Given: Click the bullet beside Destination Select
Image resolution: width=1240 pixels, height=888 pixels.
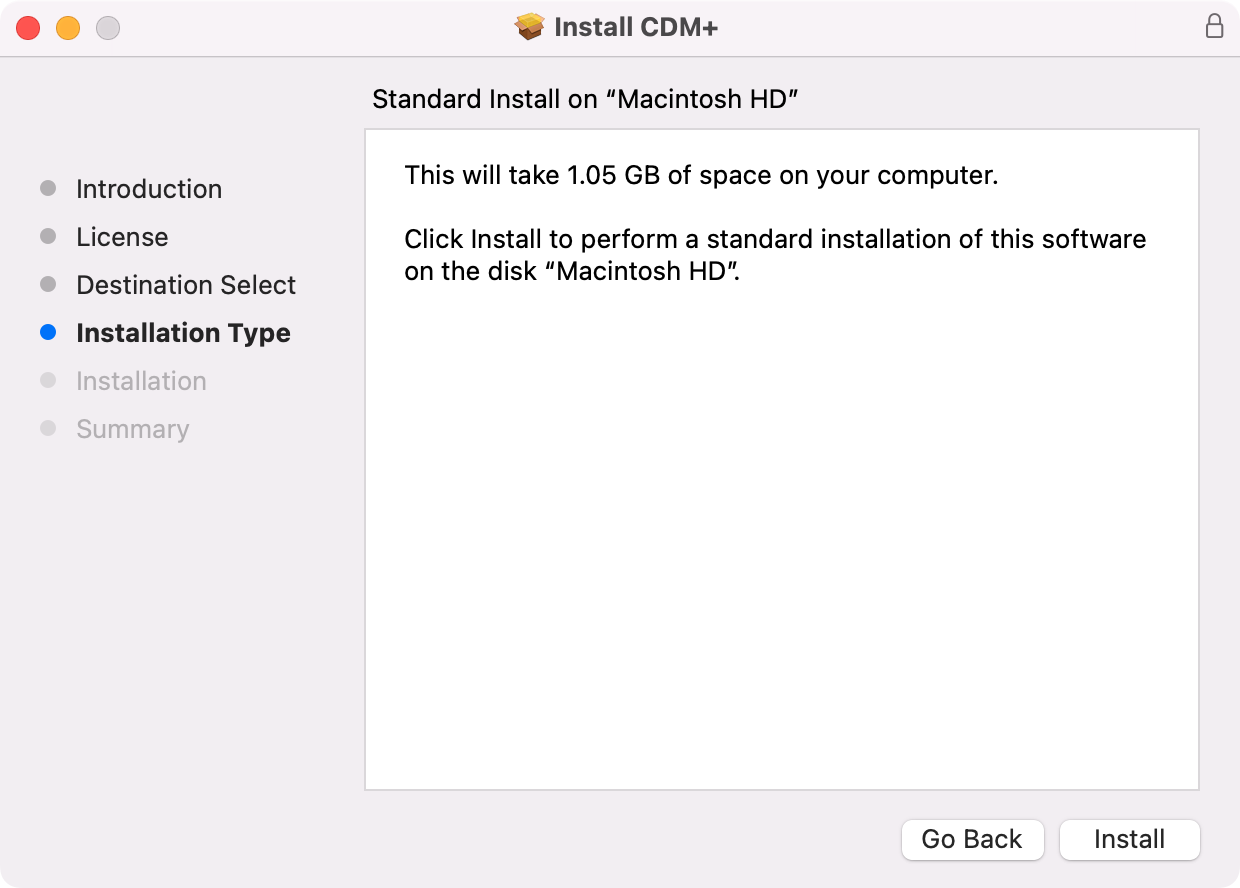Looking at the screenshot, I should [48, 285].
